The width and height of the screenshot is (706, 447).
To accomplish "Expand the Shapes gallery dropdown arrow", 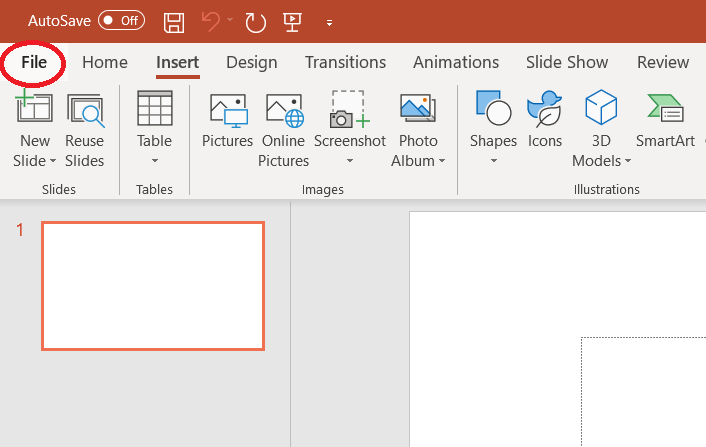I will (493, 161).
